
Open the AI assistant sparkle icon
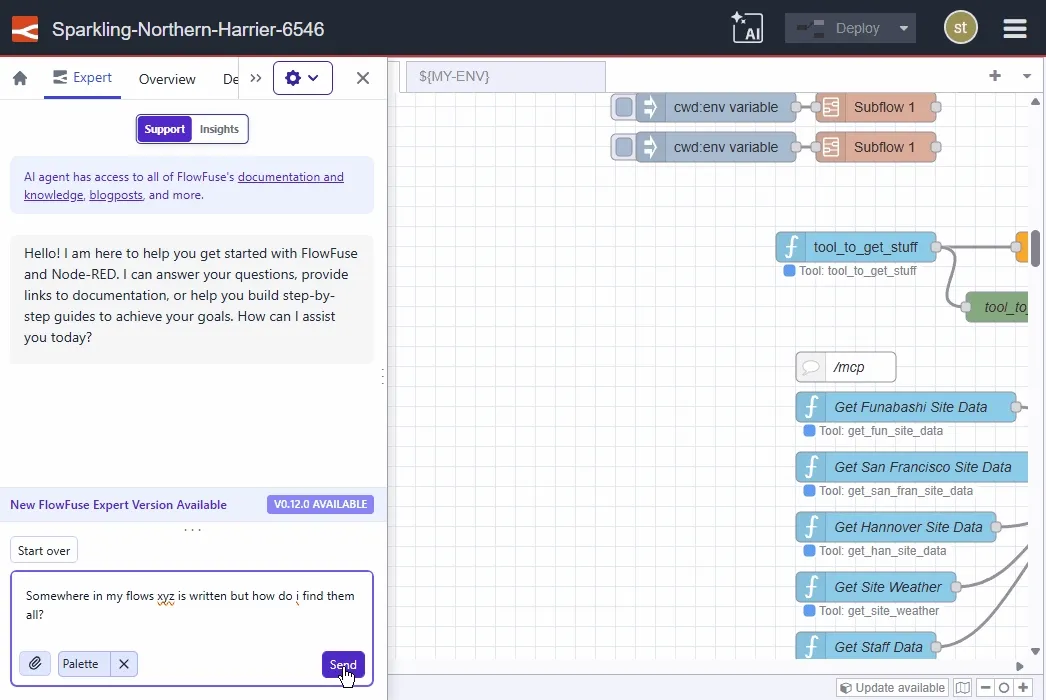(x=746, y=28)
